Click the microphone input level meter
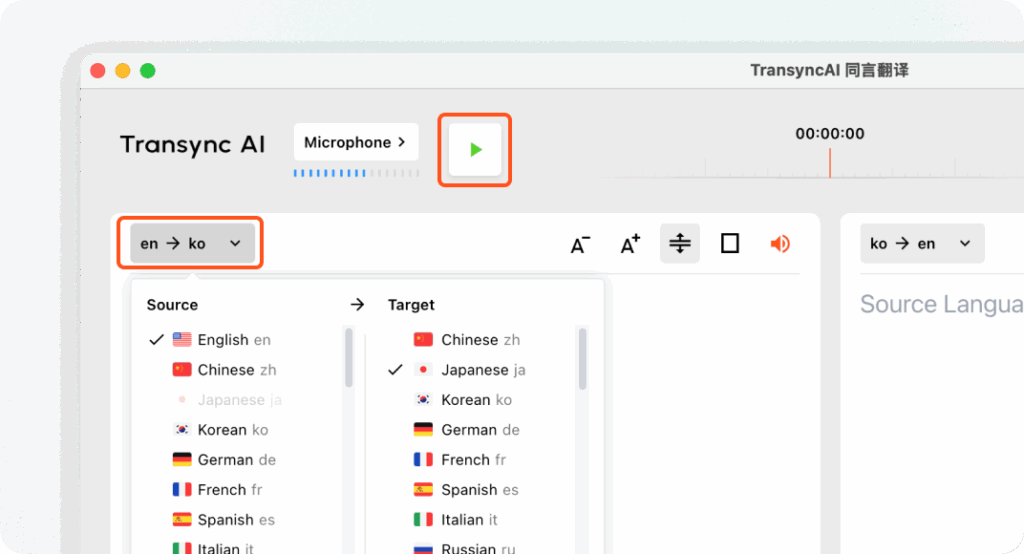The height and width of the screenshot is (554, 1024). pyautogui.click(x=356, y=173)
